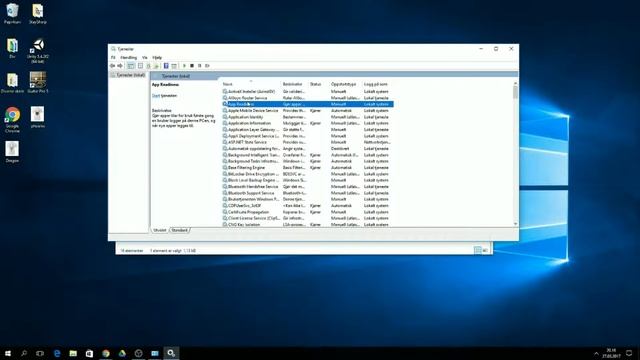Select the Unity desktop shortcut

(x=38, y=51)
